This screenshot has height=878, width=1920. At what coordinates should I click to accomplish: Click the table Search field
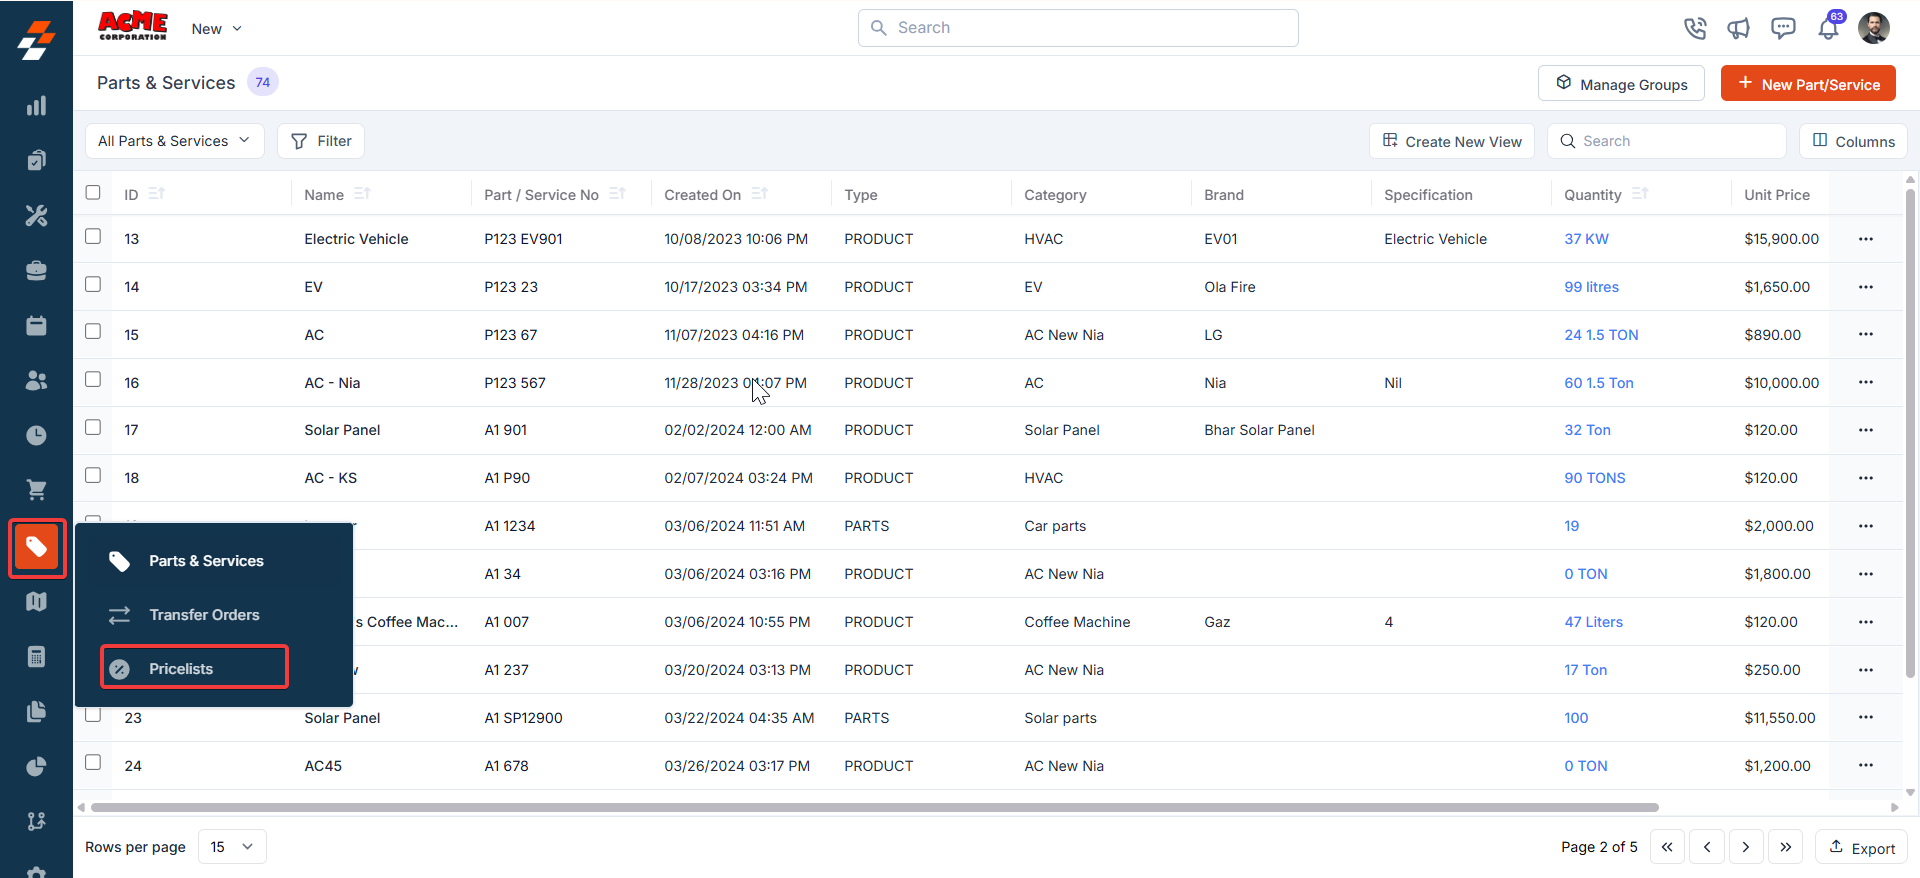(x=1667, y=141)
